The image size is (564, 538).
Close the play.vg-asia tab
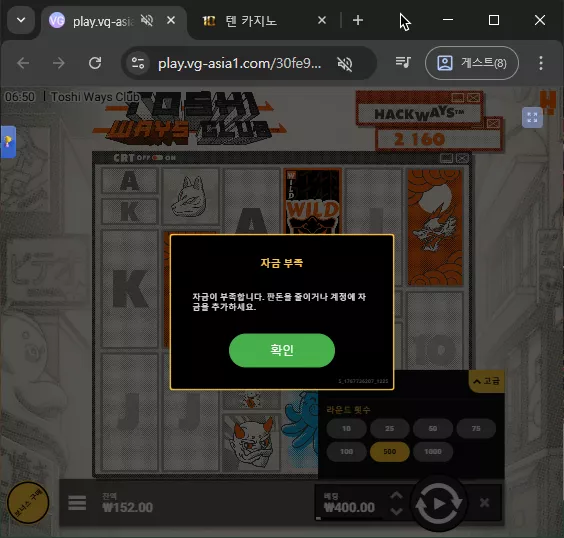(171, 20)
